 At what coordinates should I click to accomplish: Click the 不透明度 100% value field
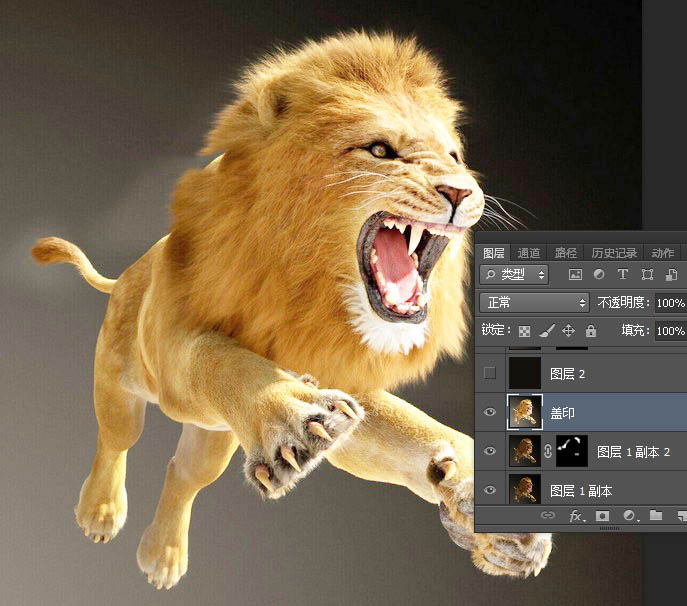[x=671, y=303]
